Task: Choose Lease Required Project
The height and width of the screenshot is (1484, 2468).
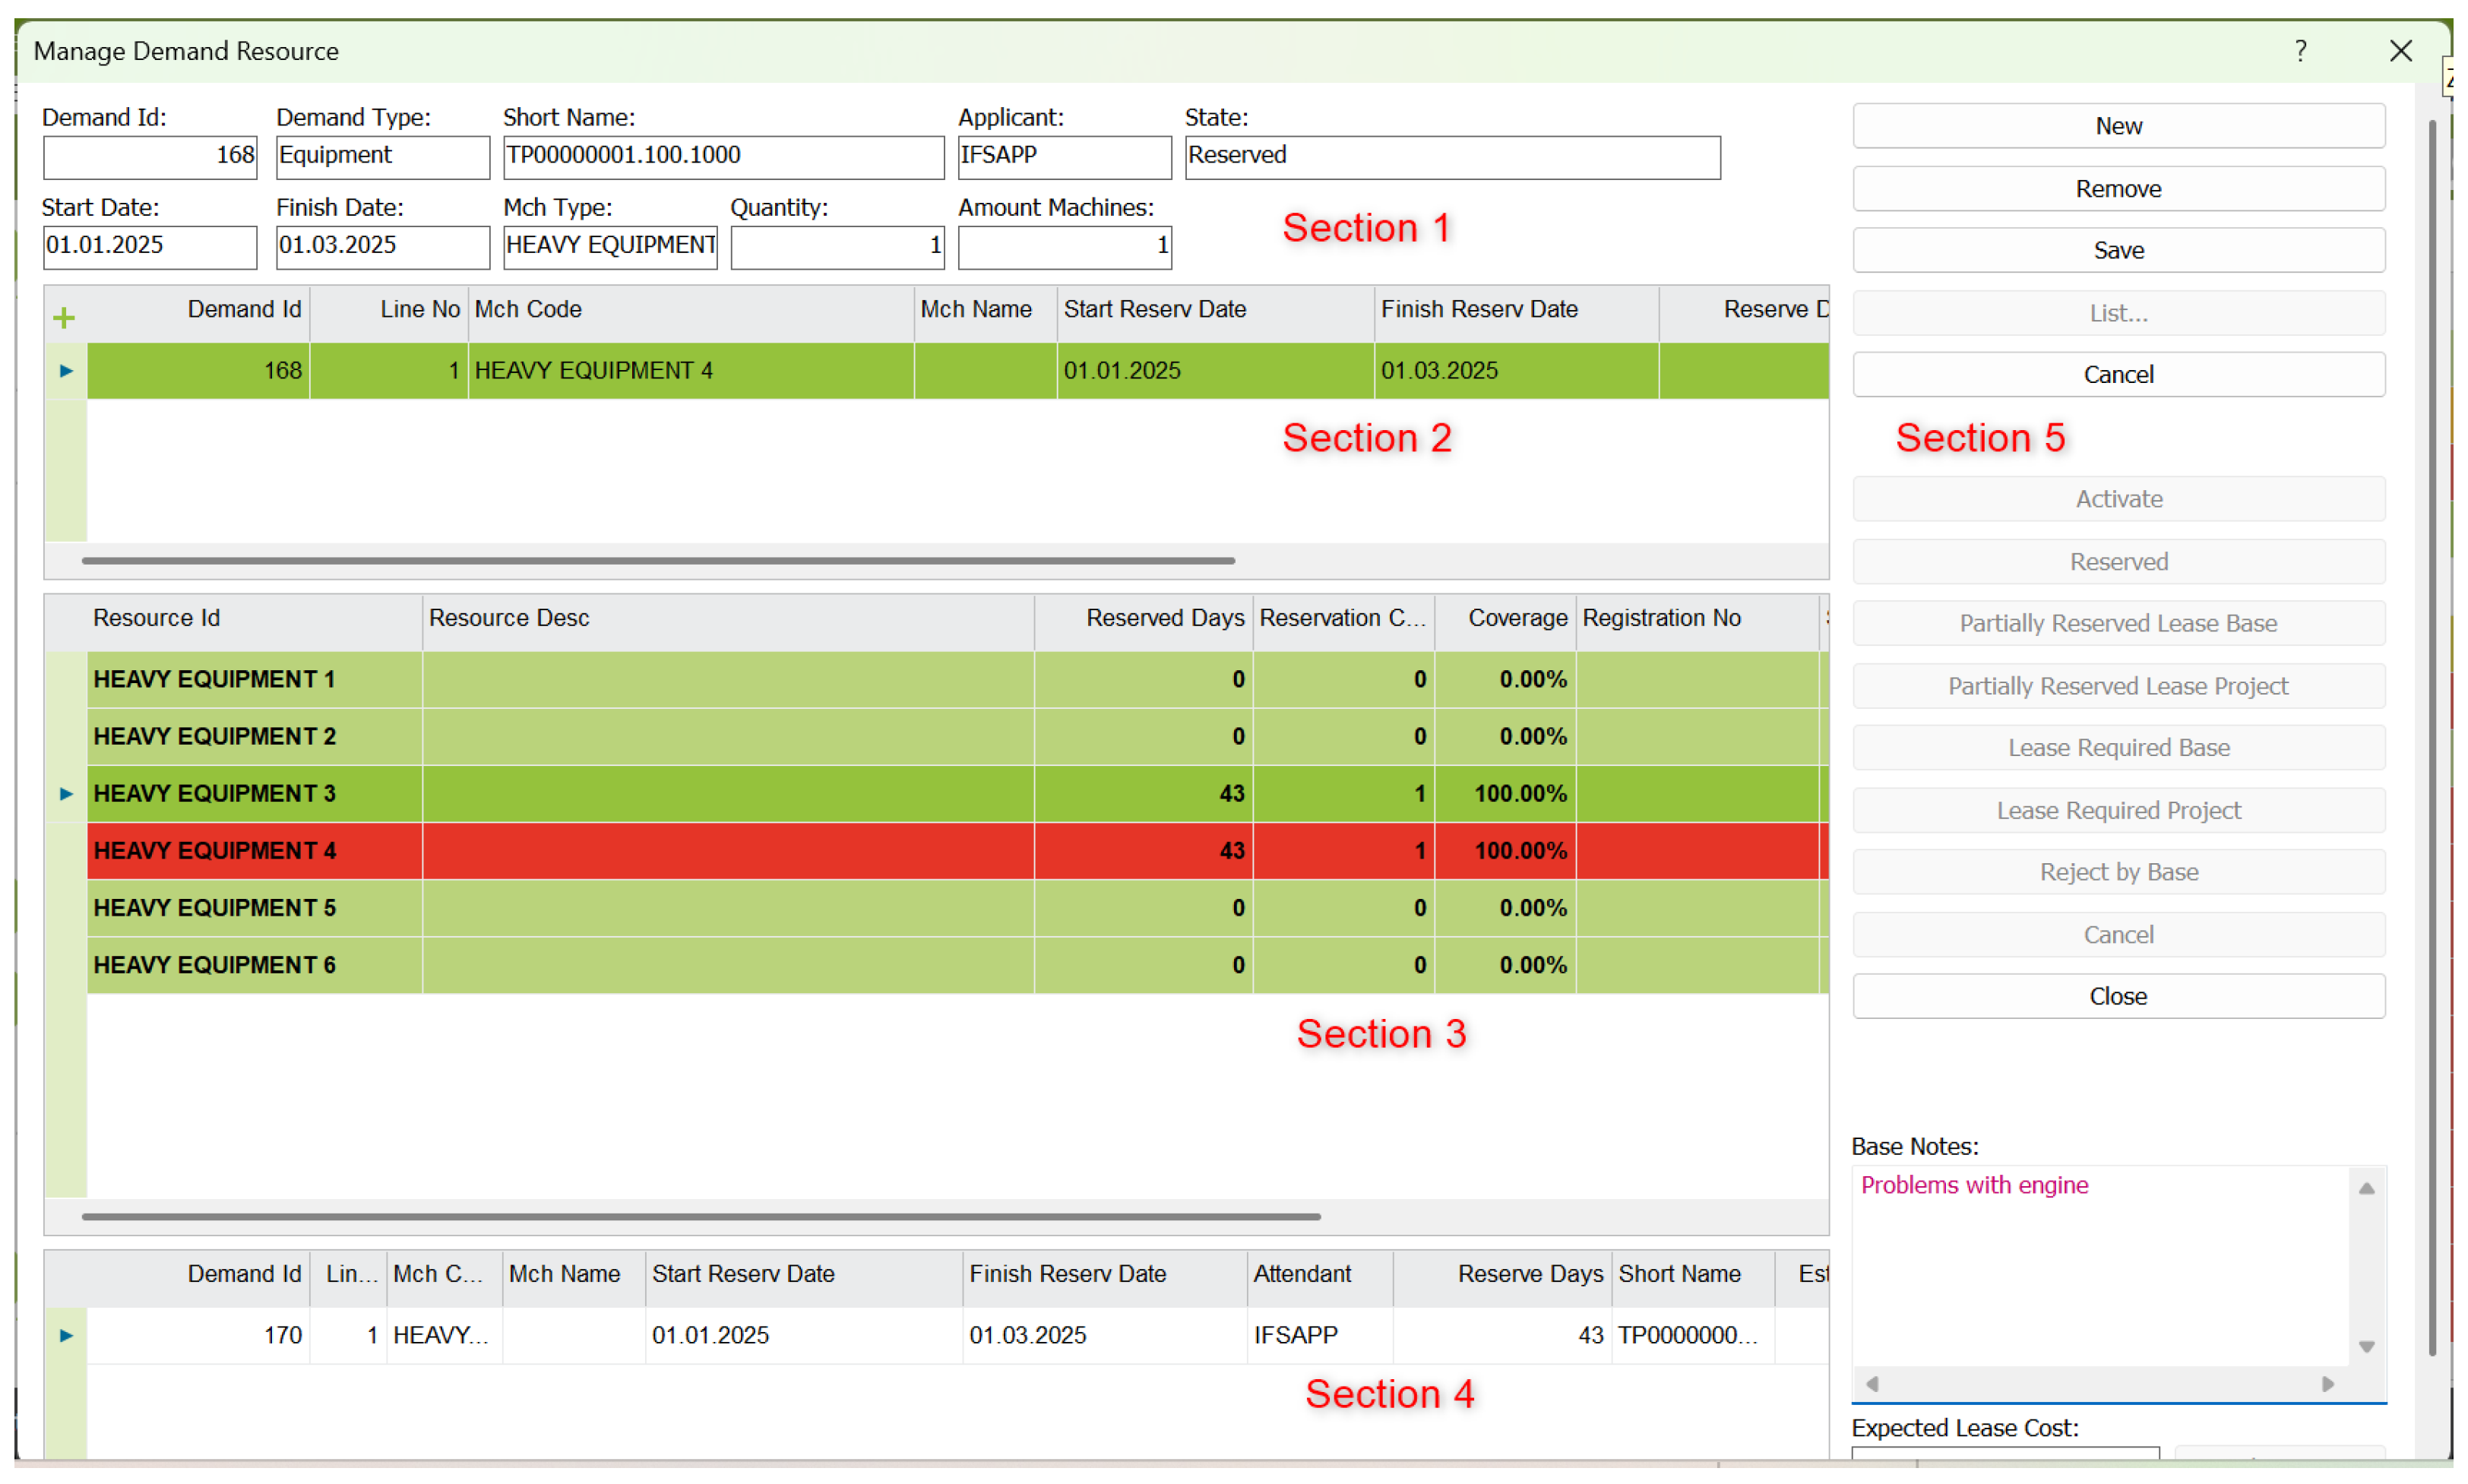Action: 2118,811
